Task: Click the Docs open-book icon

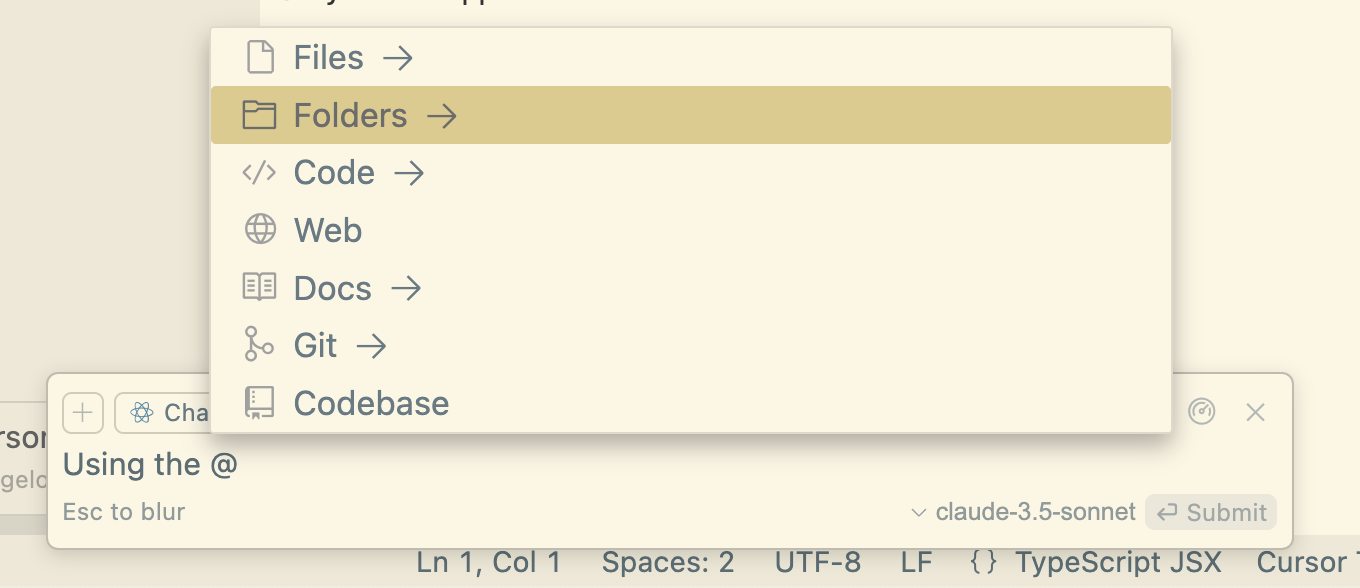Action: [260, 288]
